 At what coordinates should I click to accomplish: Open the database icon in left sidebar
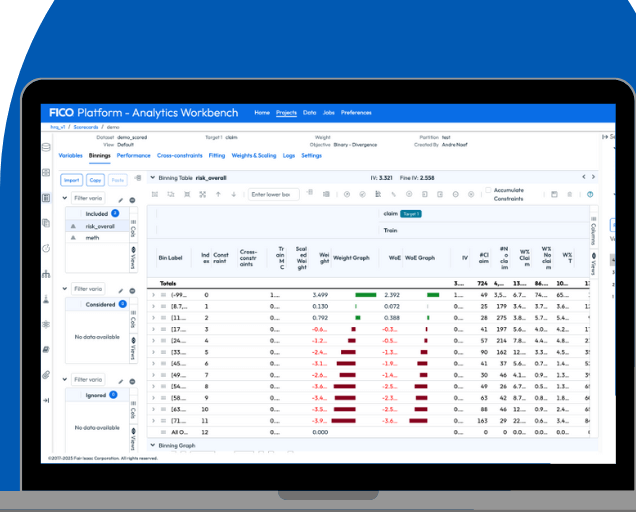(46, 147)
